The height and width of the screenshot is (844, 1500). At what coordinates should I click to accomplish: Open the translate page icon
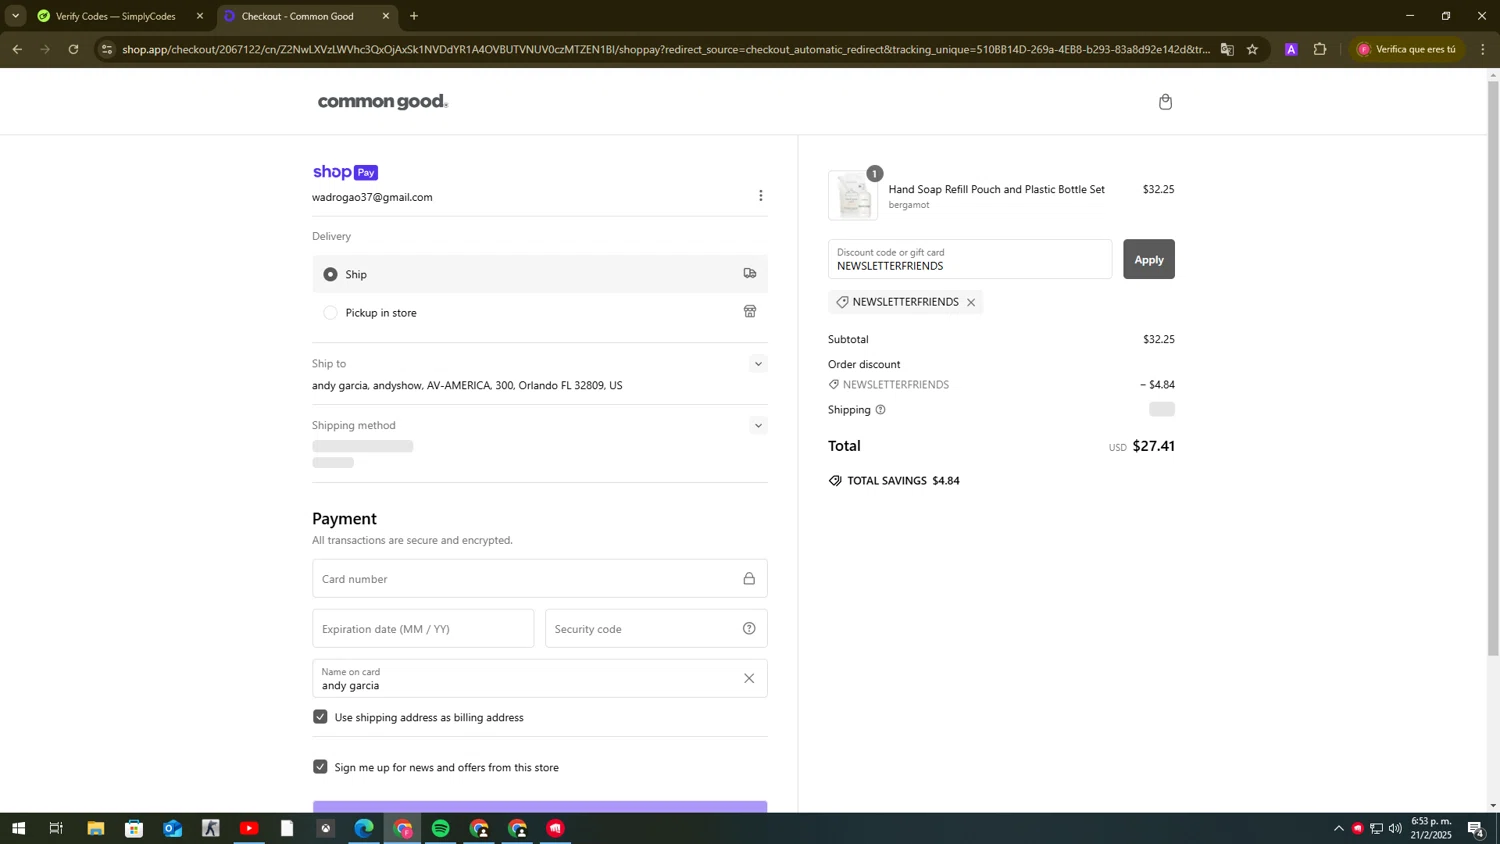pos(1227,49)
